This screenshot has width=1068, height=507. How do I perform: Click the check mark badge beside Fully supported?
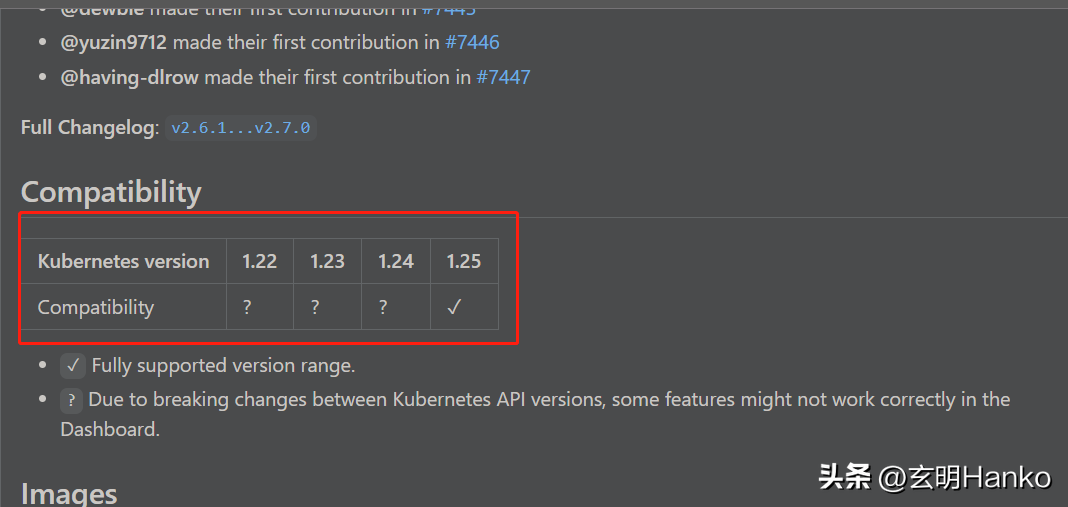(73, 366)
